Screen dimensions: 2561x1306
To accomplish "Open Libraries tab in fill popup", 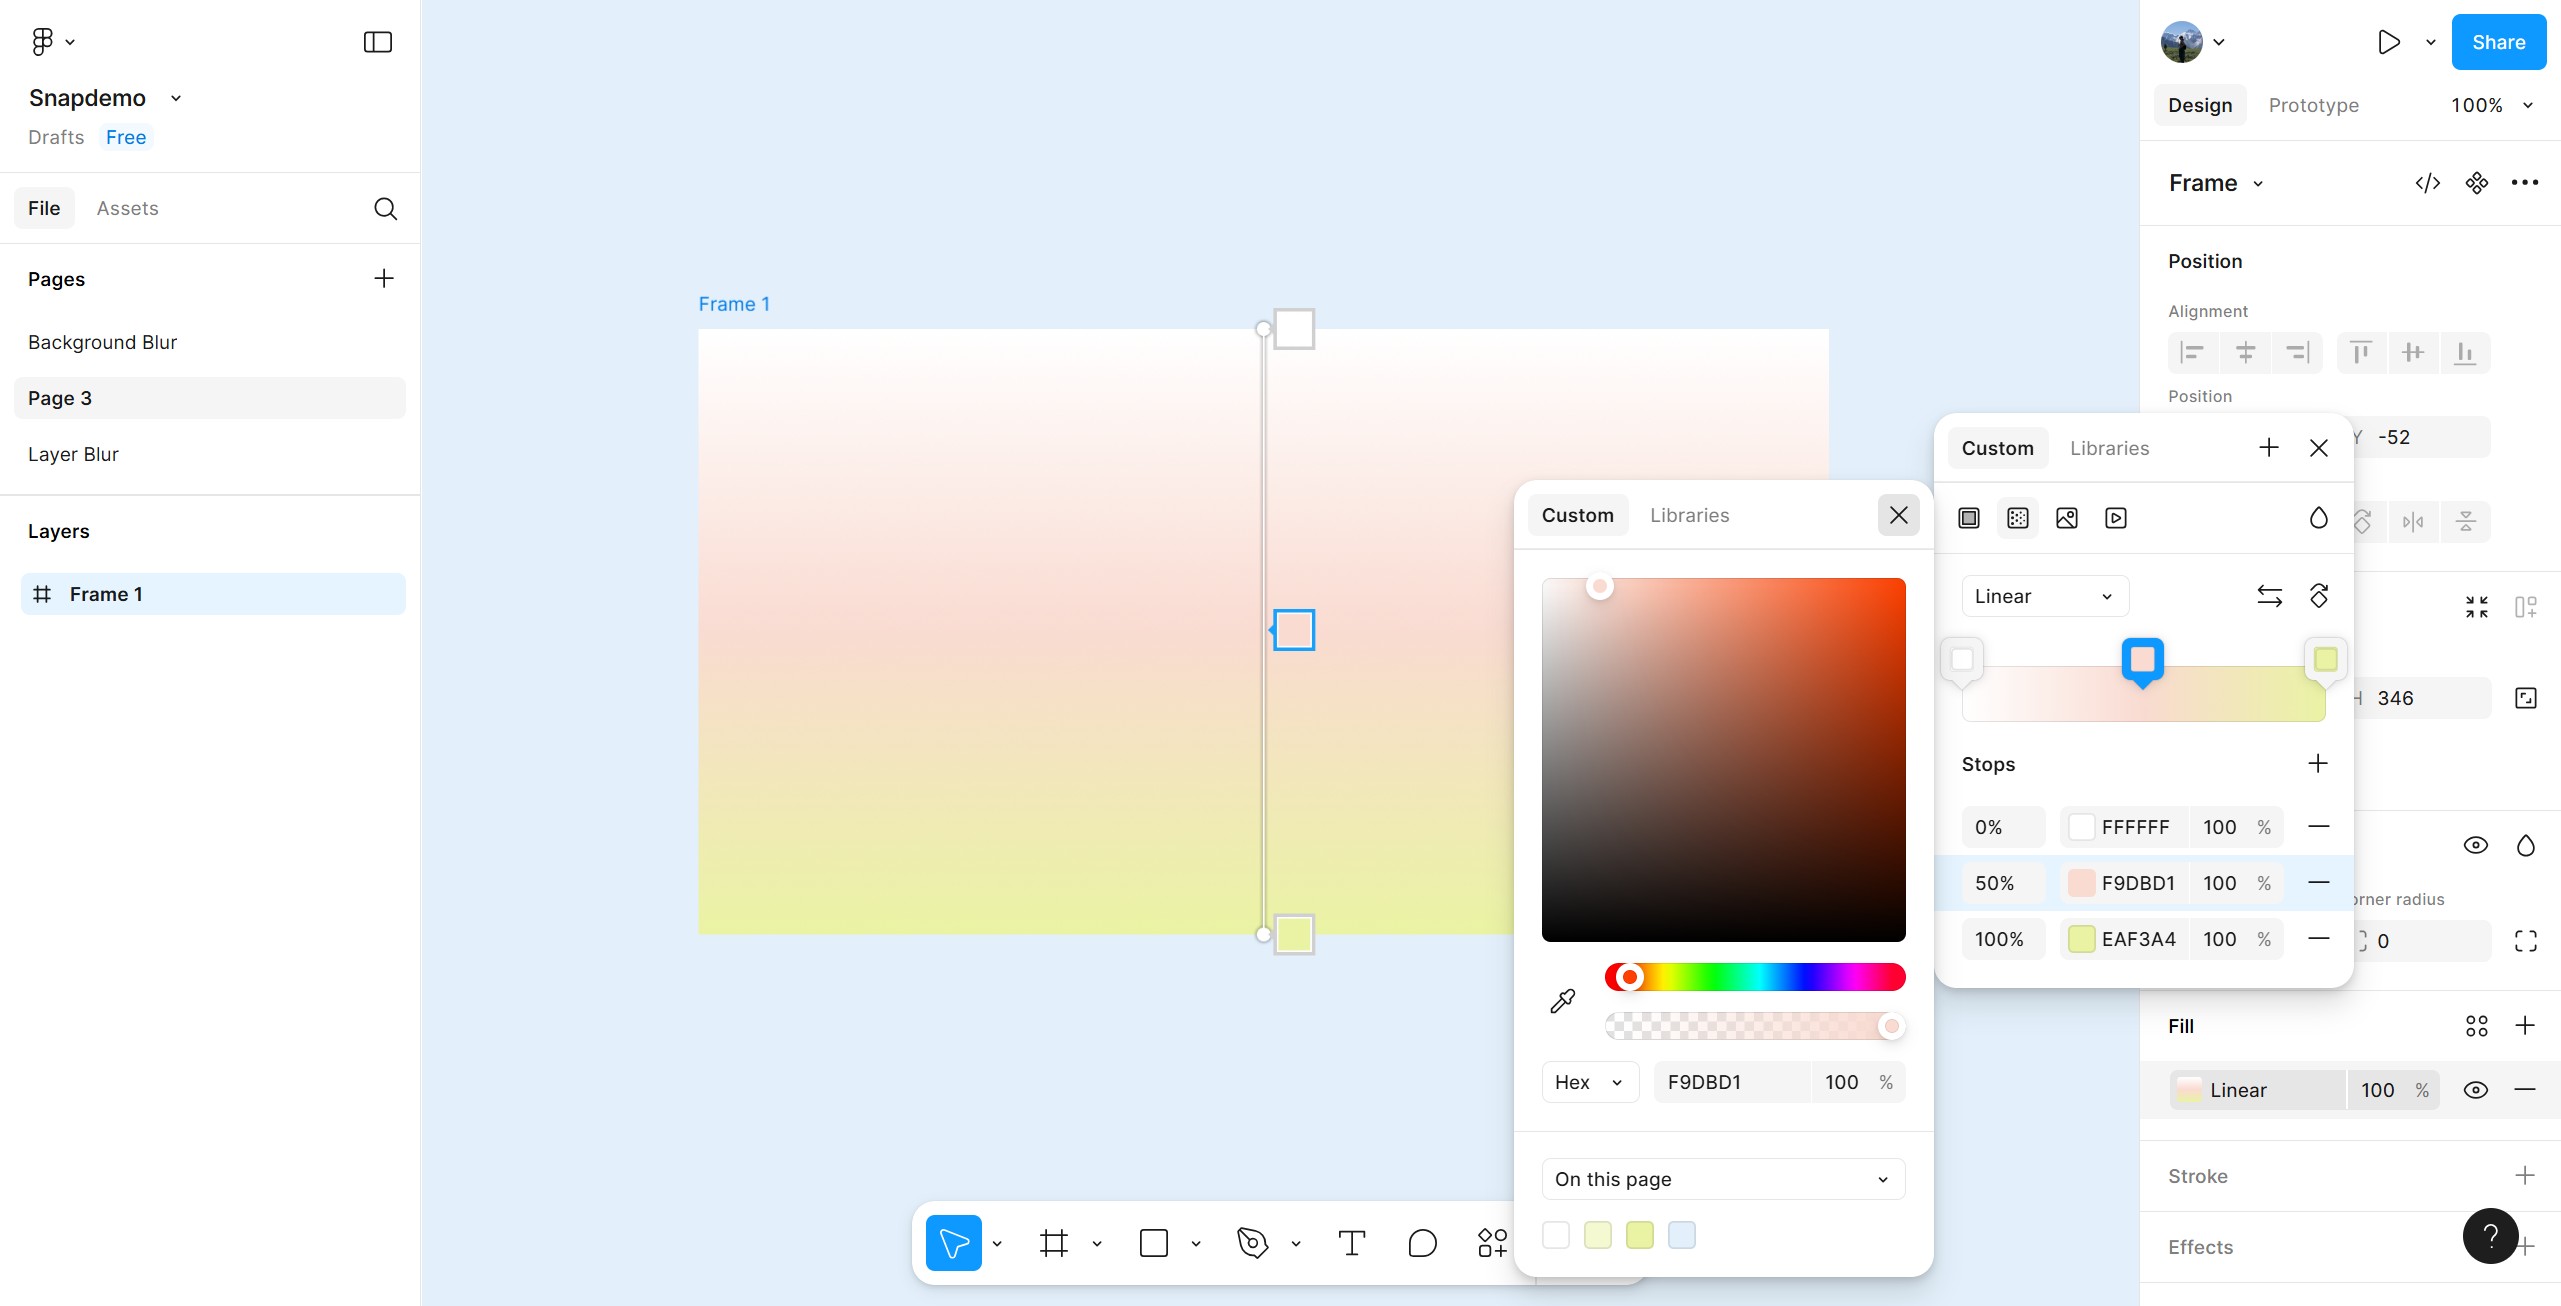I will pyautogui.click(x=2109, y=448).
